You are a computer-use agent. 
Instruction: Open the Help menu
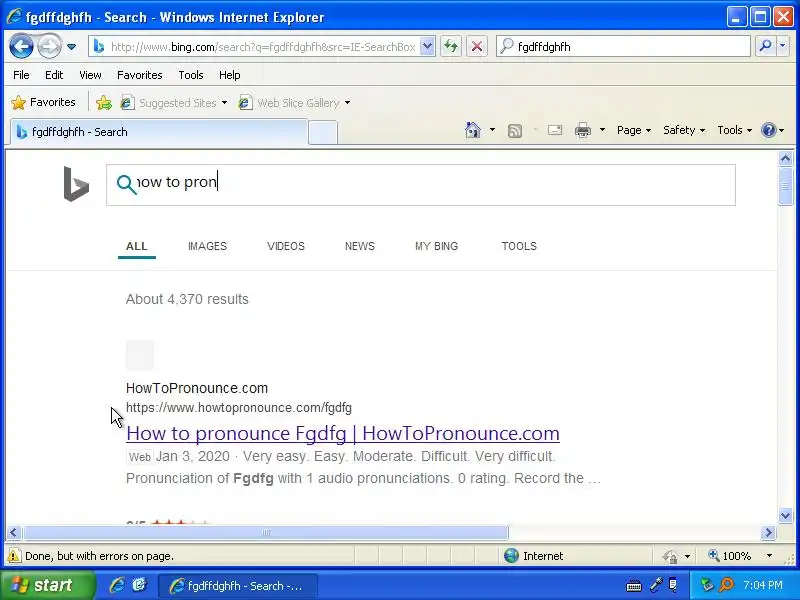point(230,75)
